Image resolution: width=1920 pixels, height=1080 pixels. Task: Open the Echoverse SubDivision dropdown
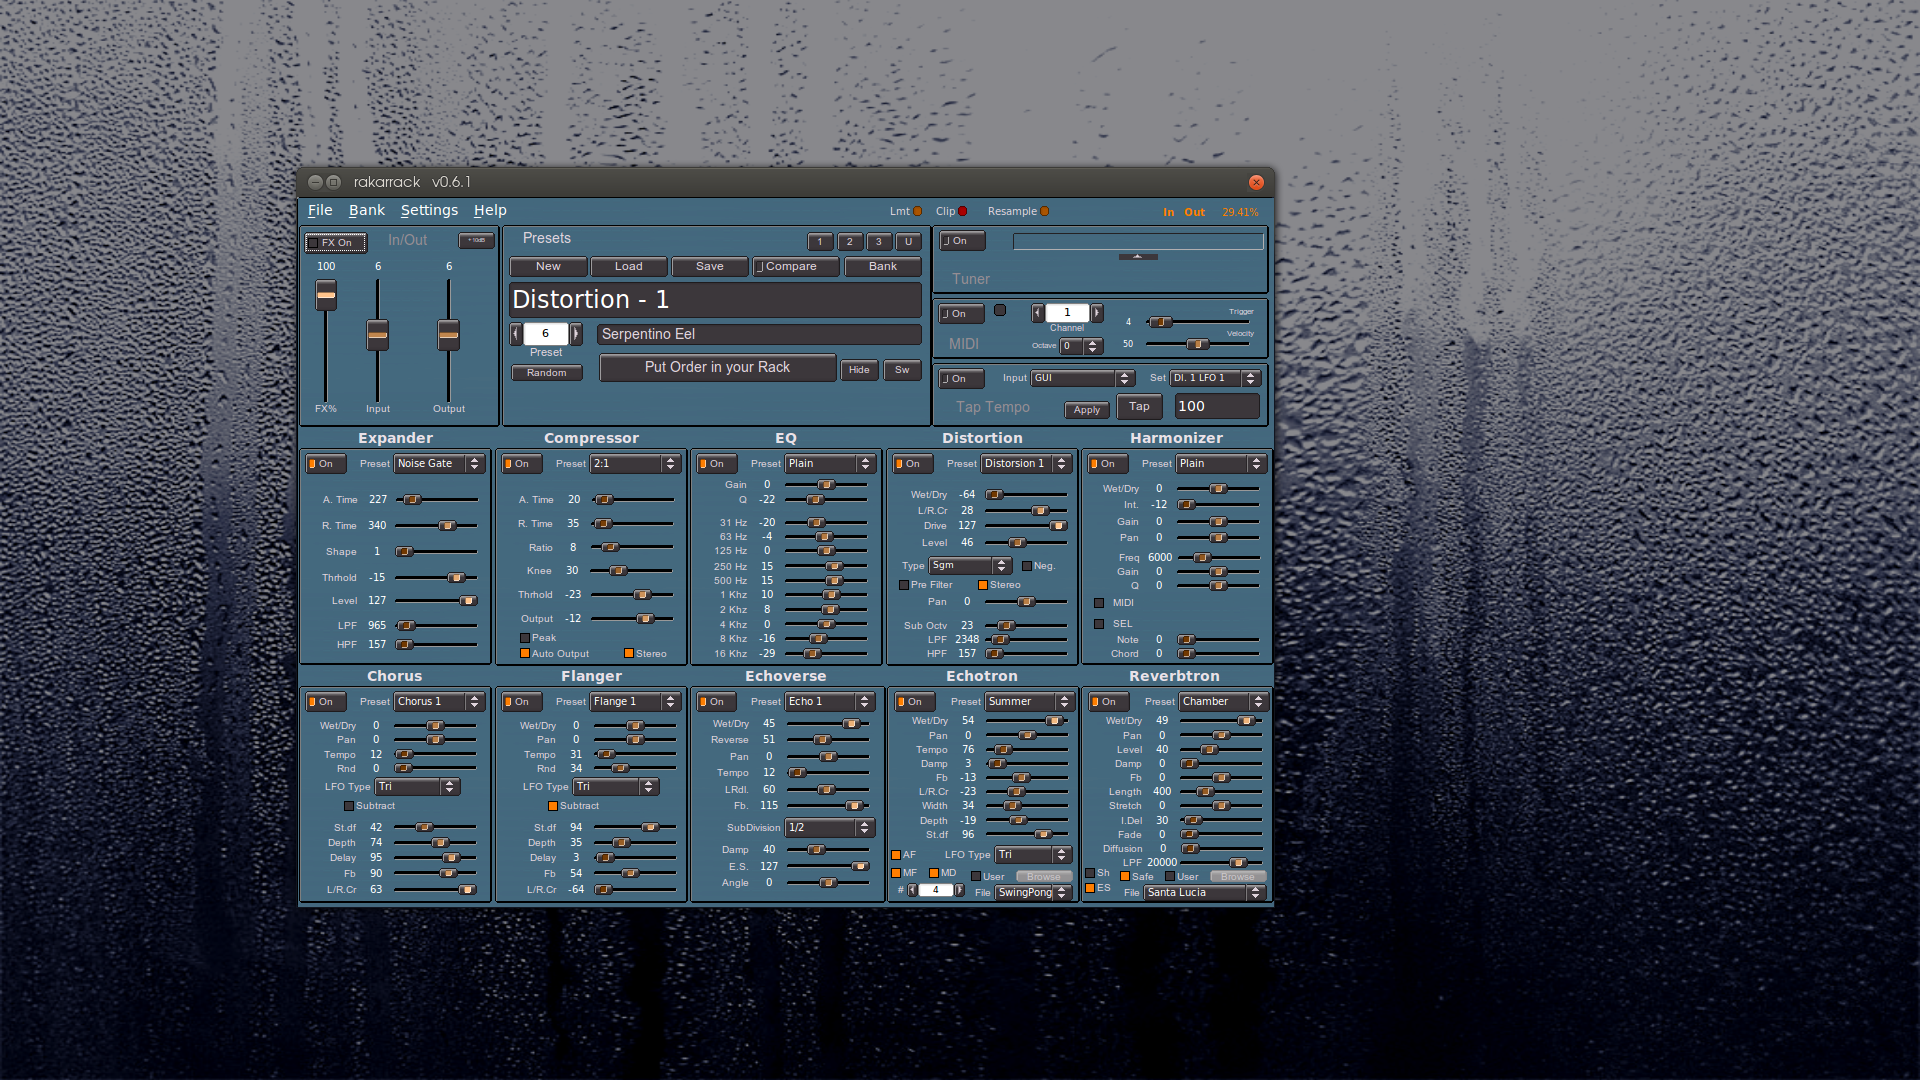click(x=830, y=828)
